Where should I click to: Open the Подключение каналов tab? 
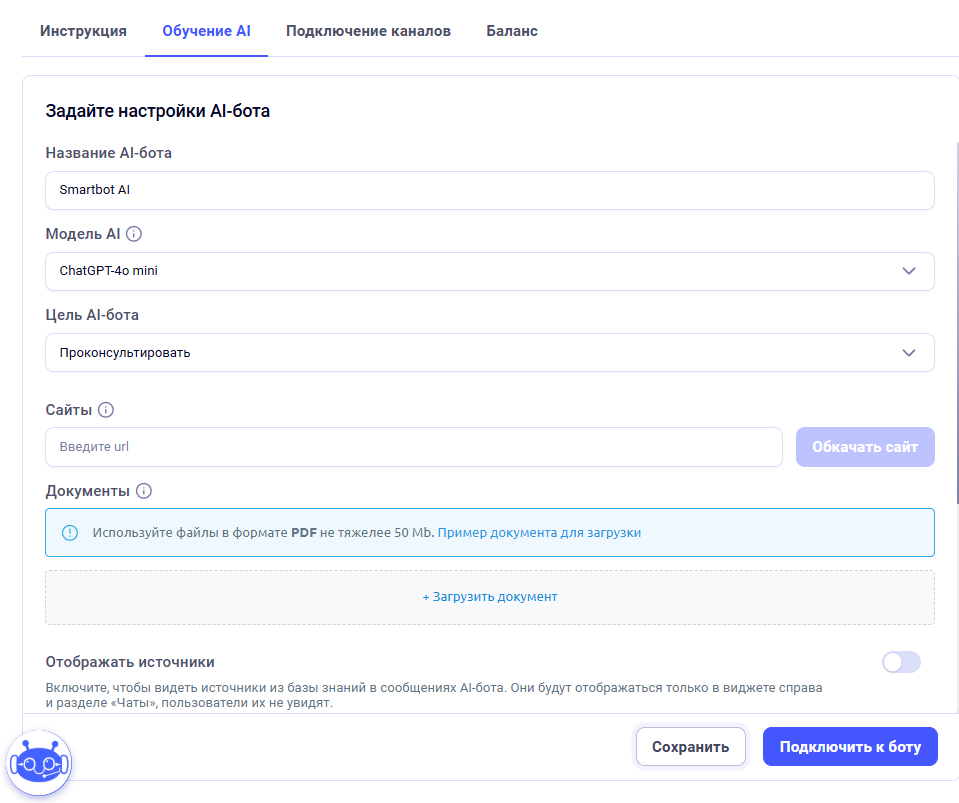[368, 31]
